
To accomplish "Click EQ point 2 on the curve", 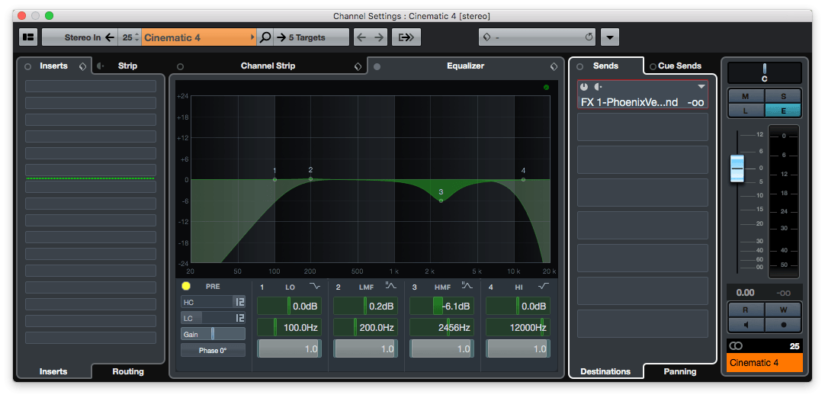I will [x=310, y=179].
